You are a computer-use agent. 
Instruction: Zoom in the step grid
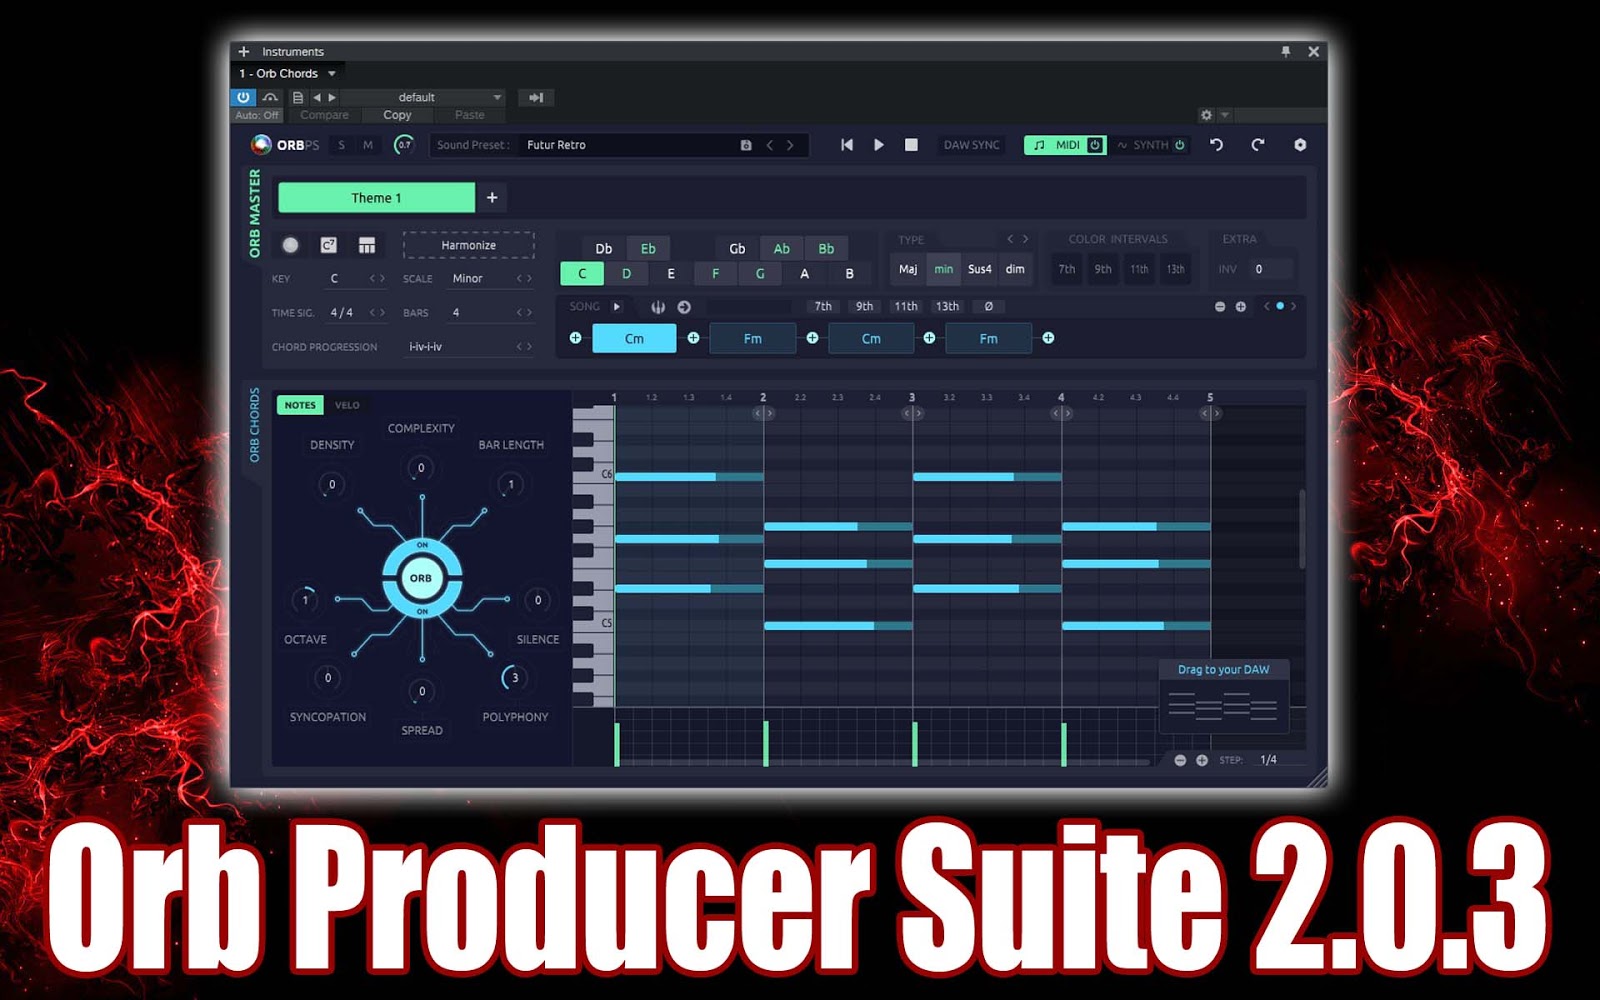[x=1202, y=760]
